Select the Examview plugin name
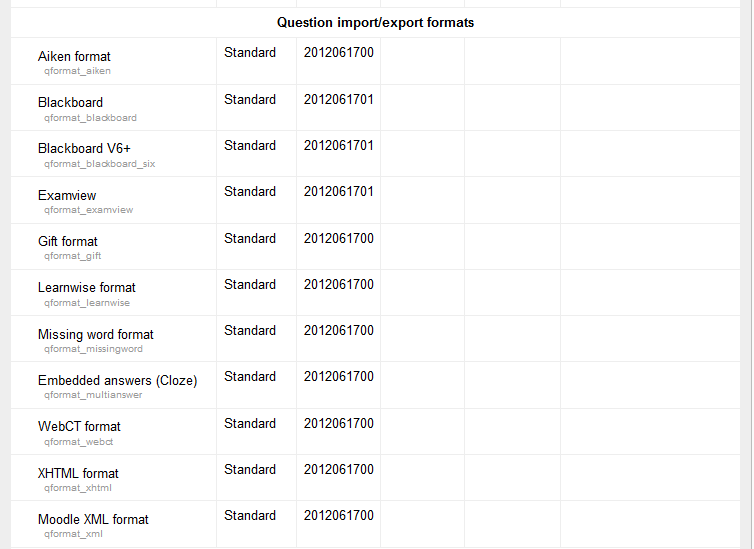 click(67, 196)
